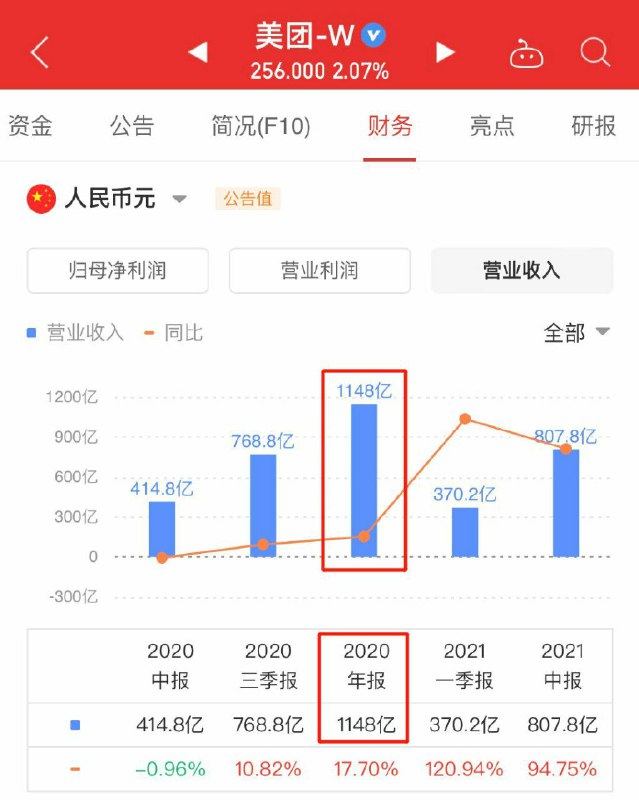Screen dimensions: 639x800
Task: Tap table cell 768.8亿
Action: pyautogui.click(x=268, y=724)
